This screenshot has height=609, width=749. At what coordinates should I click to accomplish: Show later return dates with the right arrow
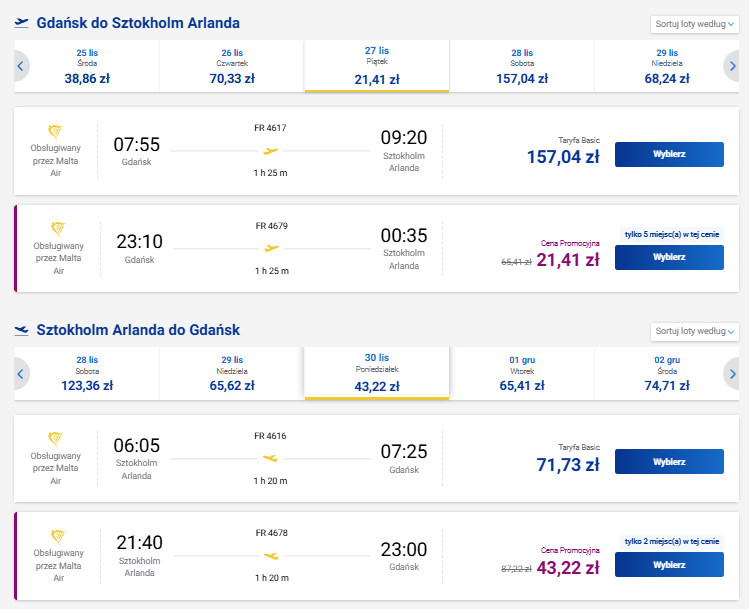(x=732, y=374)
